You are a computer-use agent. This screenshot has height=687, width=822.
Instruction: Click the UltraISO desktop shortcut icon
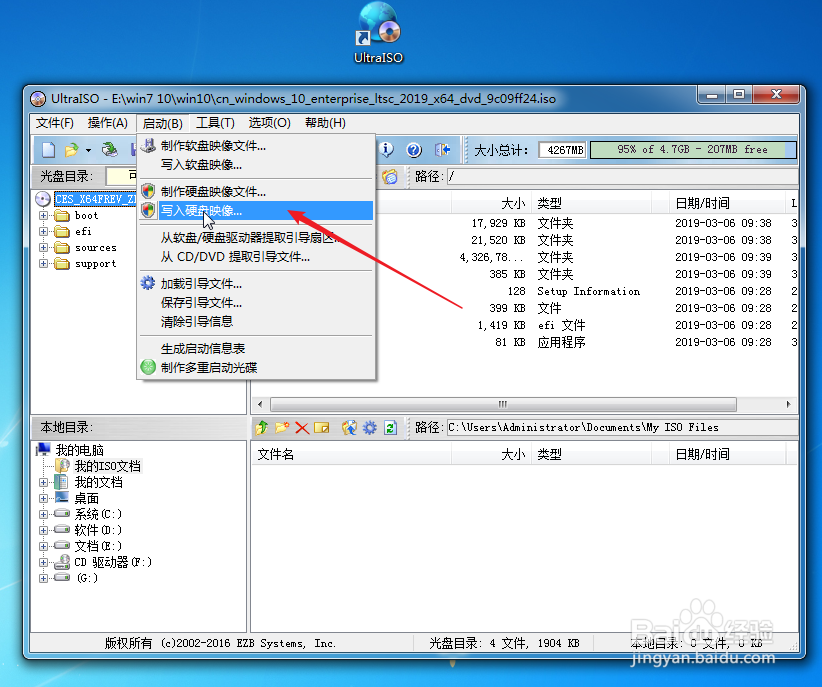tap(378, 33)
